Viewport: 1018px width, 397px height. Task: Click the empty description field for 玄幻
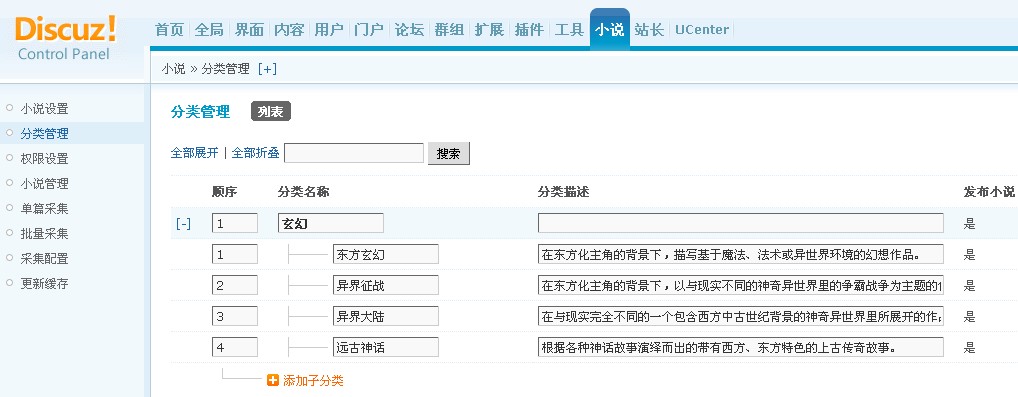point(741,223)
